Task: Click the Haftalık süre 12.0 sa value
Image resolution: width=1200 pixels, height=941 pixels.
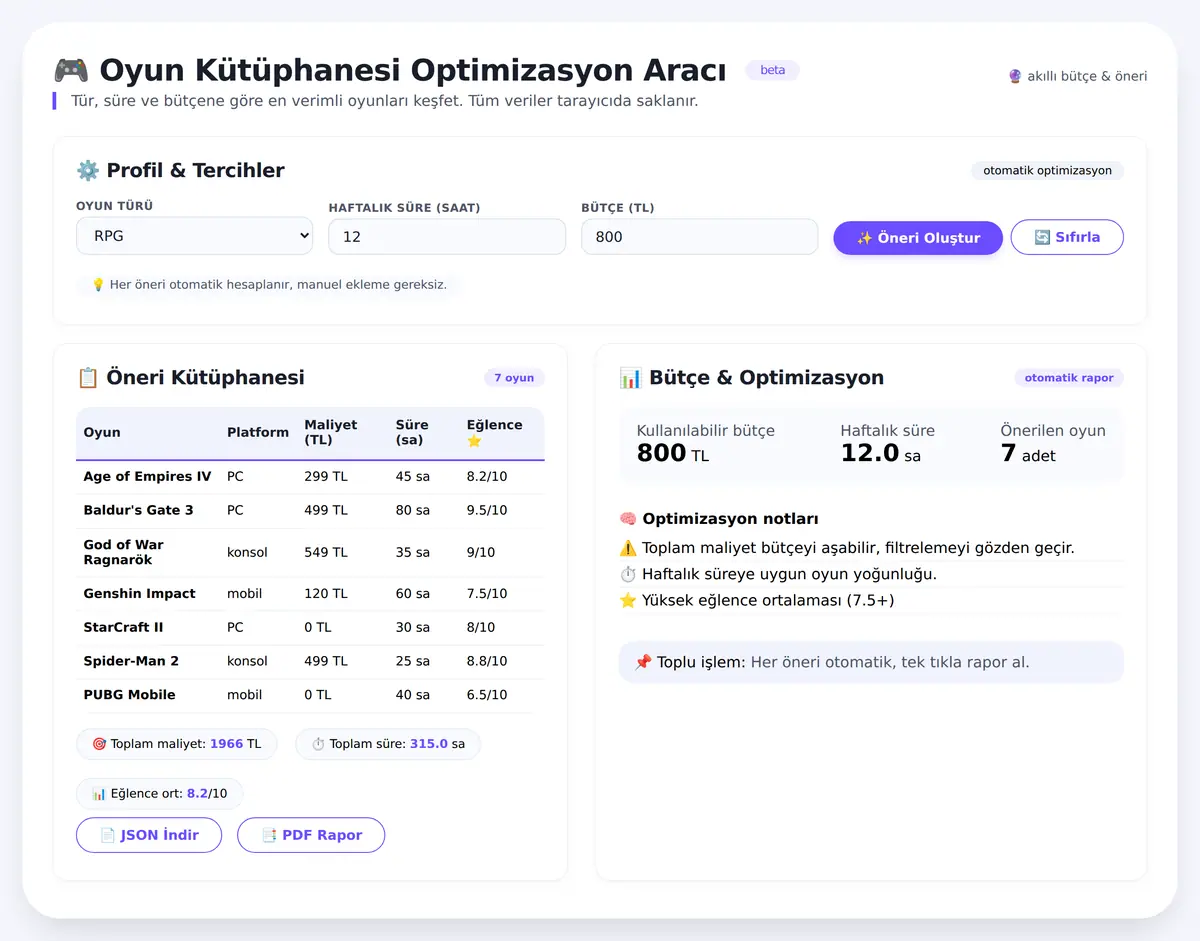Action: (x=880, y=454)
